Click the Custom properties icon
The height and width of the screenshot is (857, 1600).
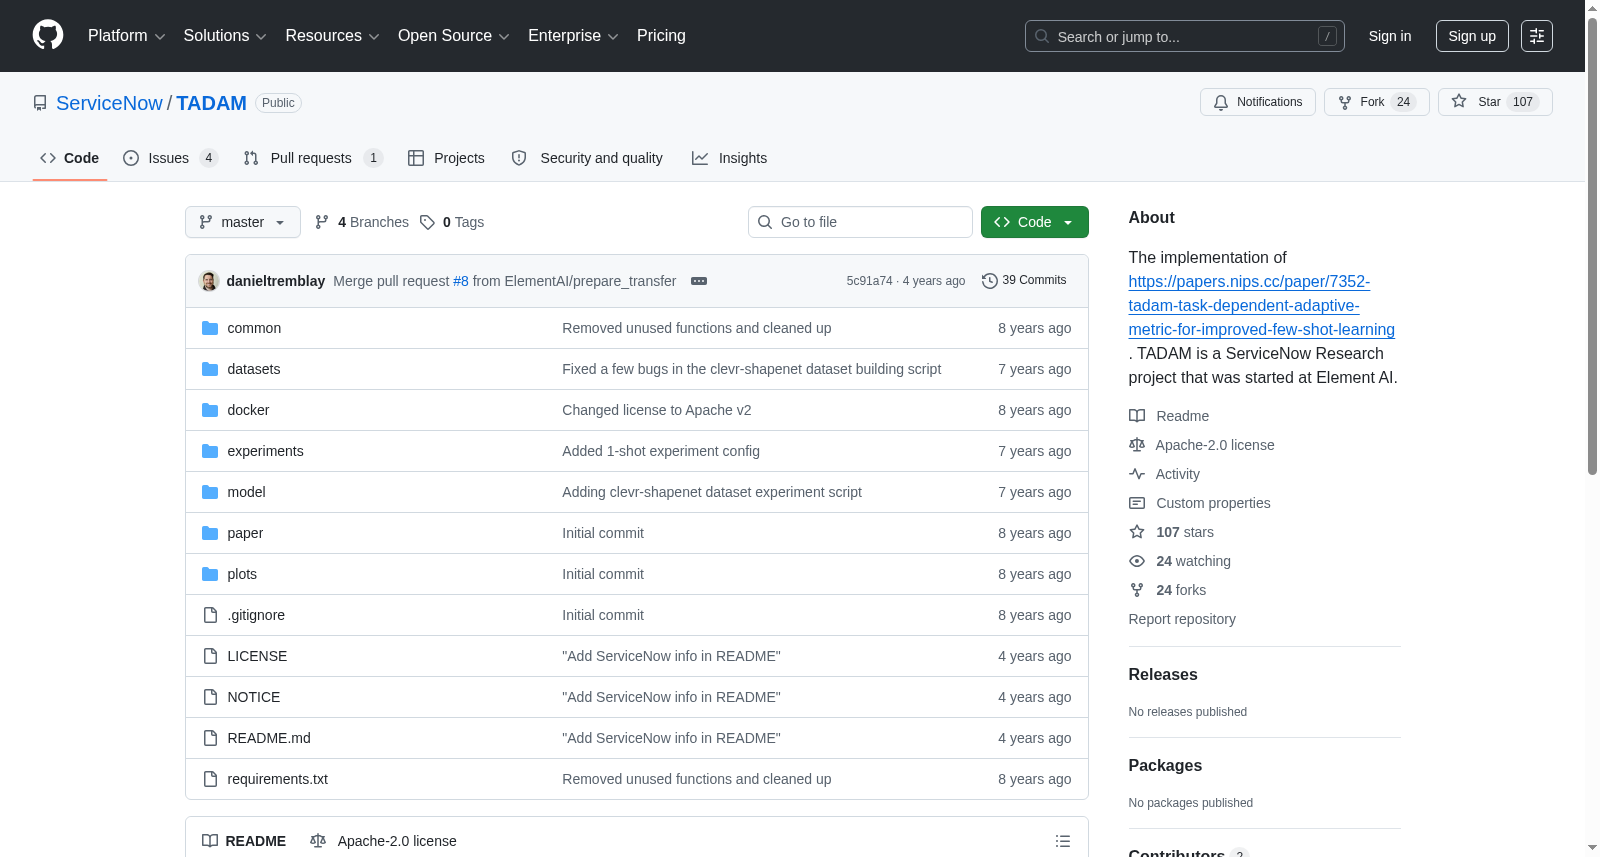click(x=1137, y=503)
